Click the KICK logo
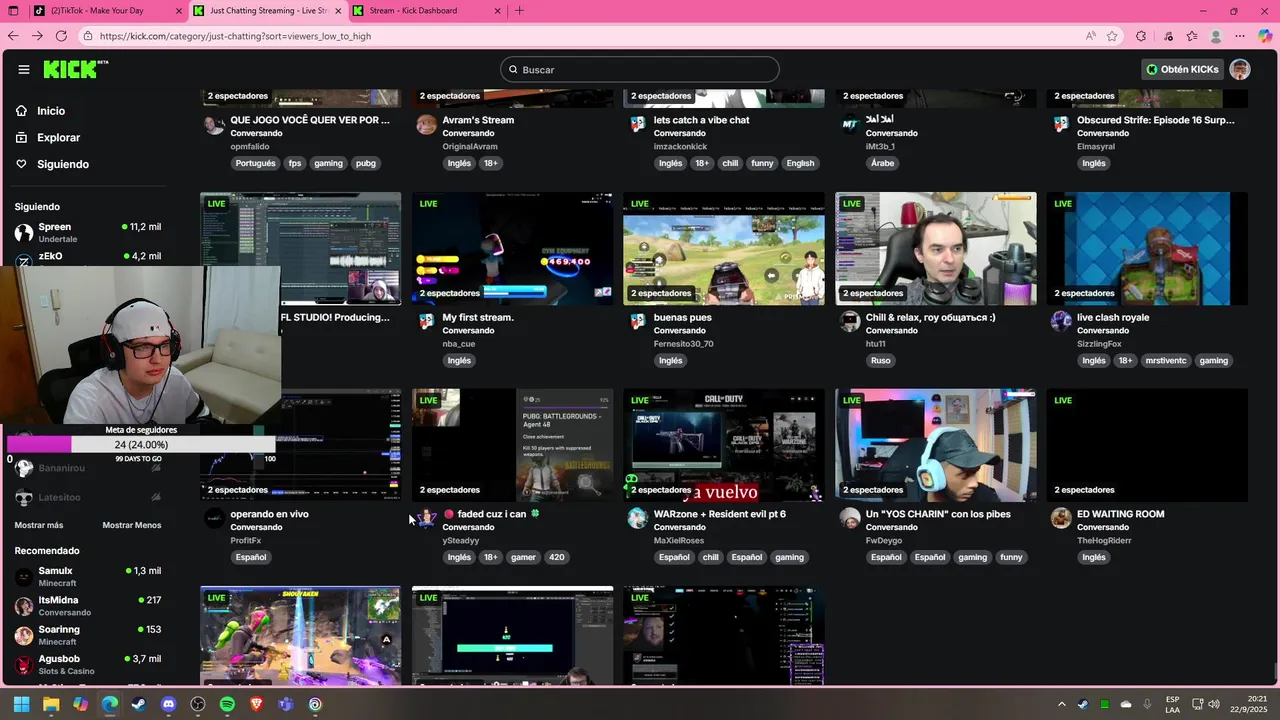The width and height of the screenshot is (1280, 720). click(x=75, y=69)
